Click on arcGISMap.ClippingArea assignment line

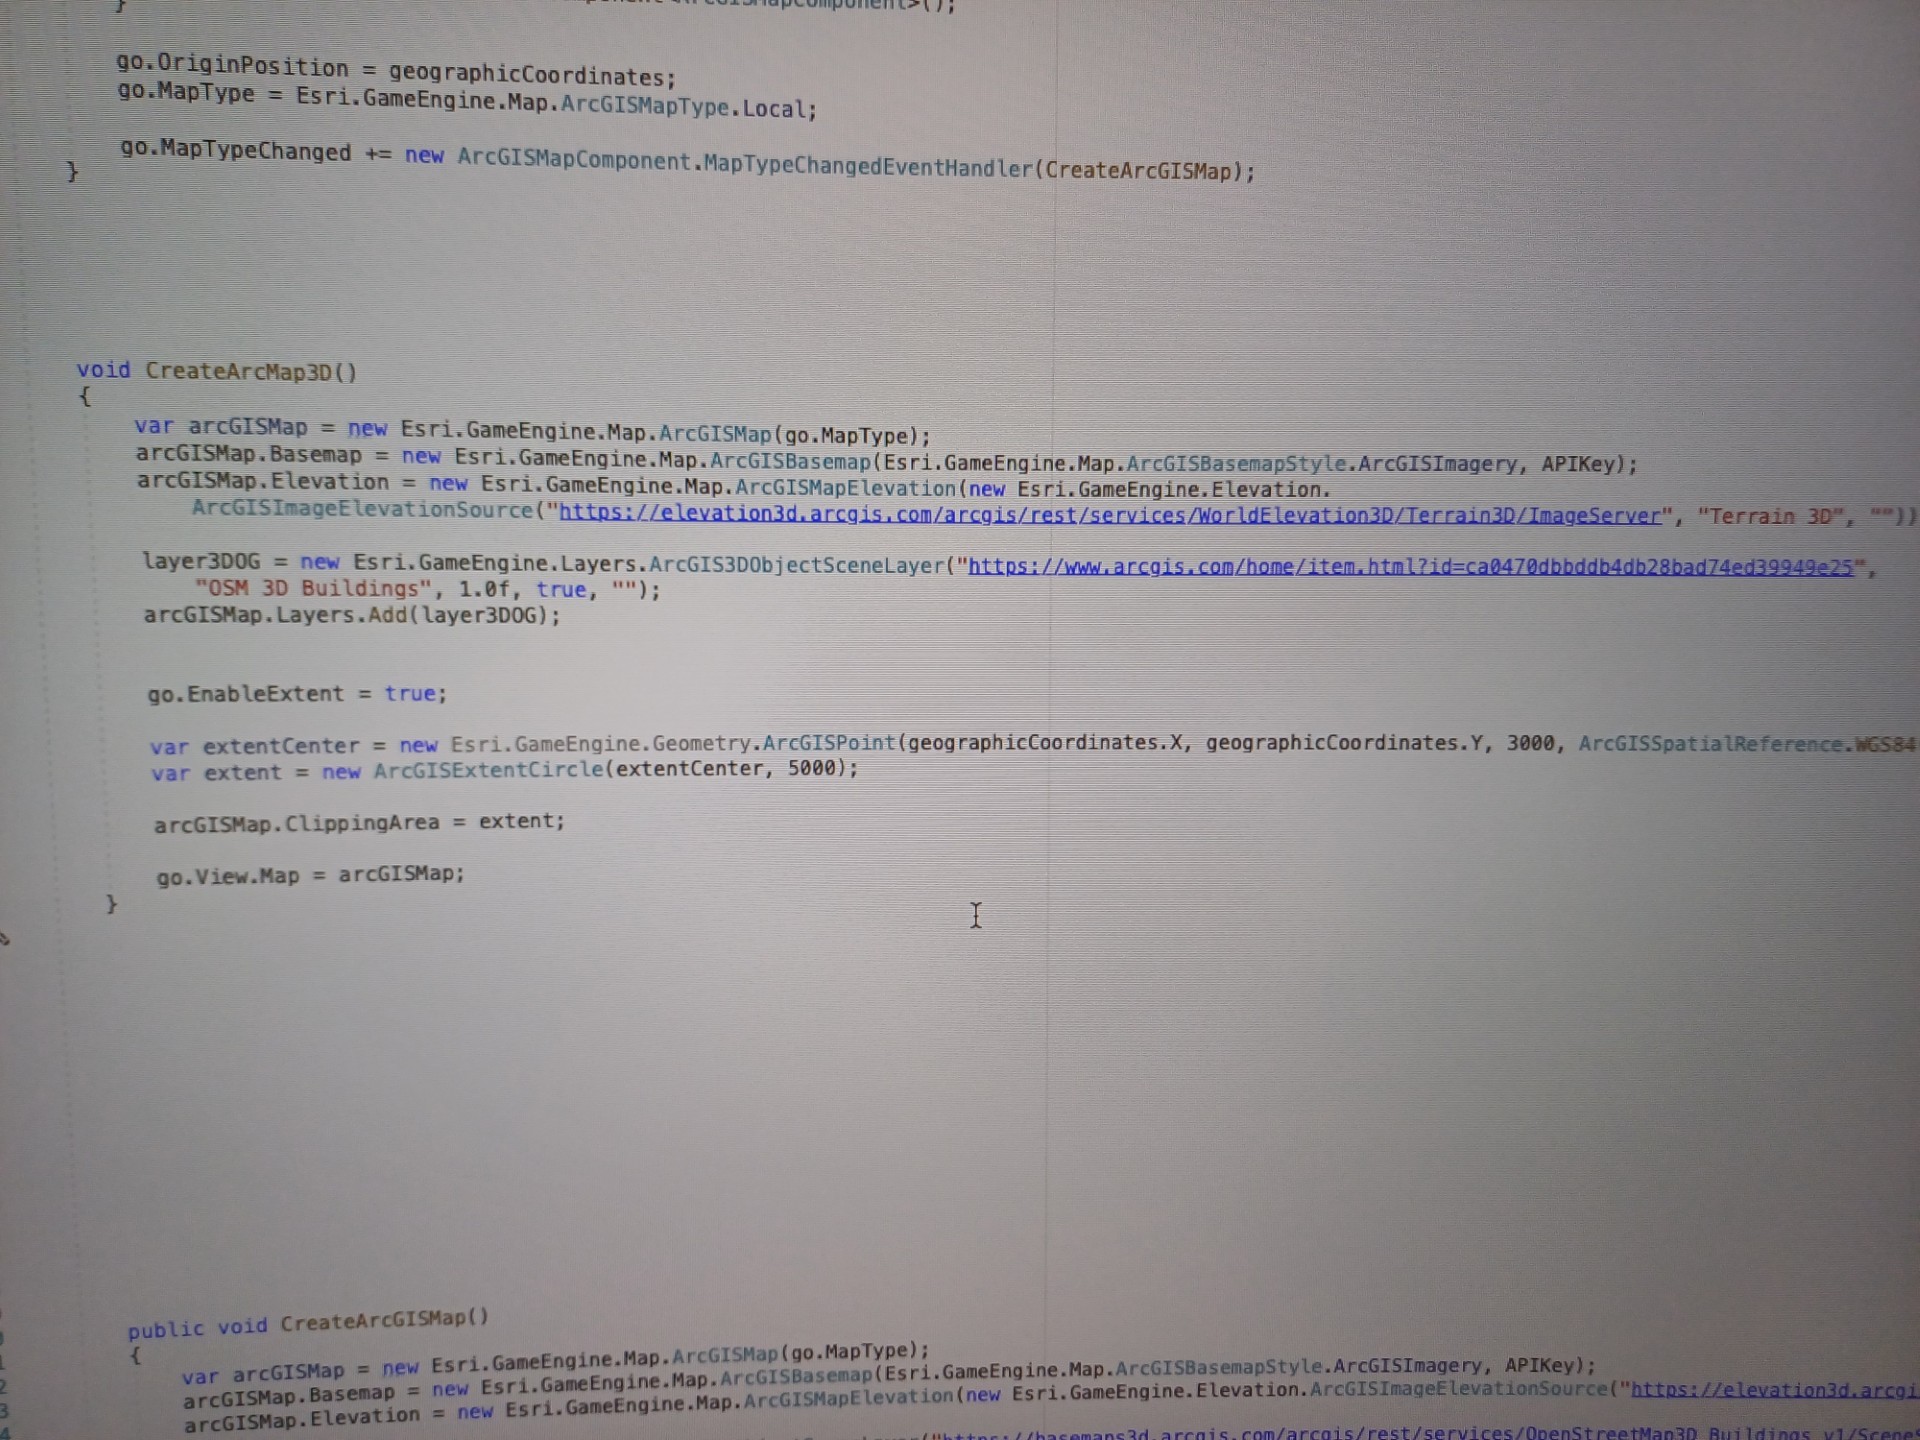coord(358,823)
